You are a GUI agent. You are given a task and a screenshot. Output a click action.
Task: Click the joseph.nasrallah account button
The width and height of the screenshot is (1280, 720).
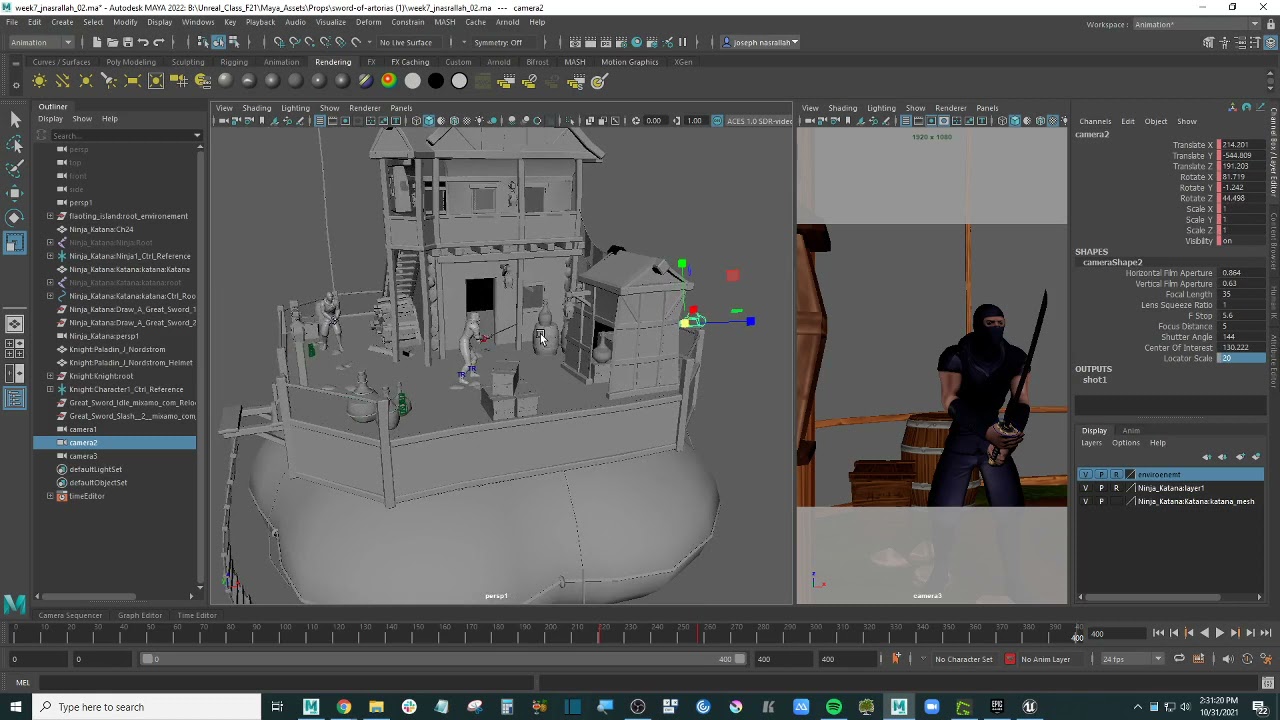coord(762,42)
